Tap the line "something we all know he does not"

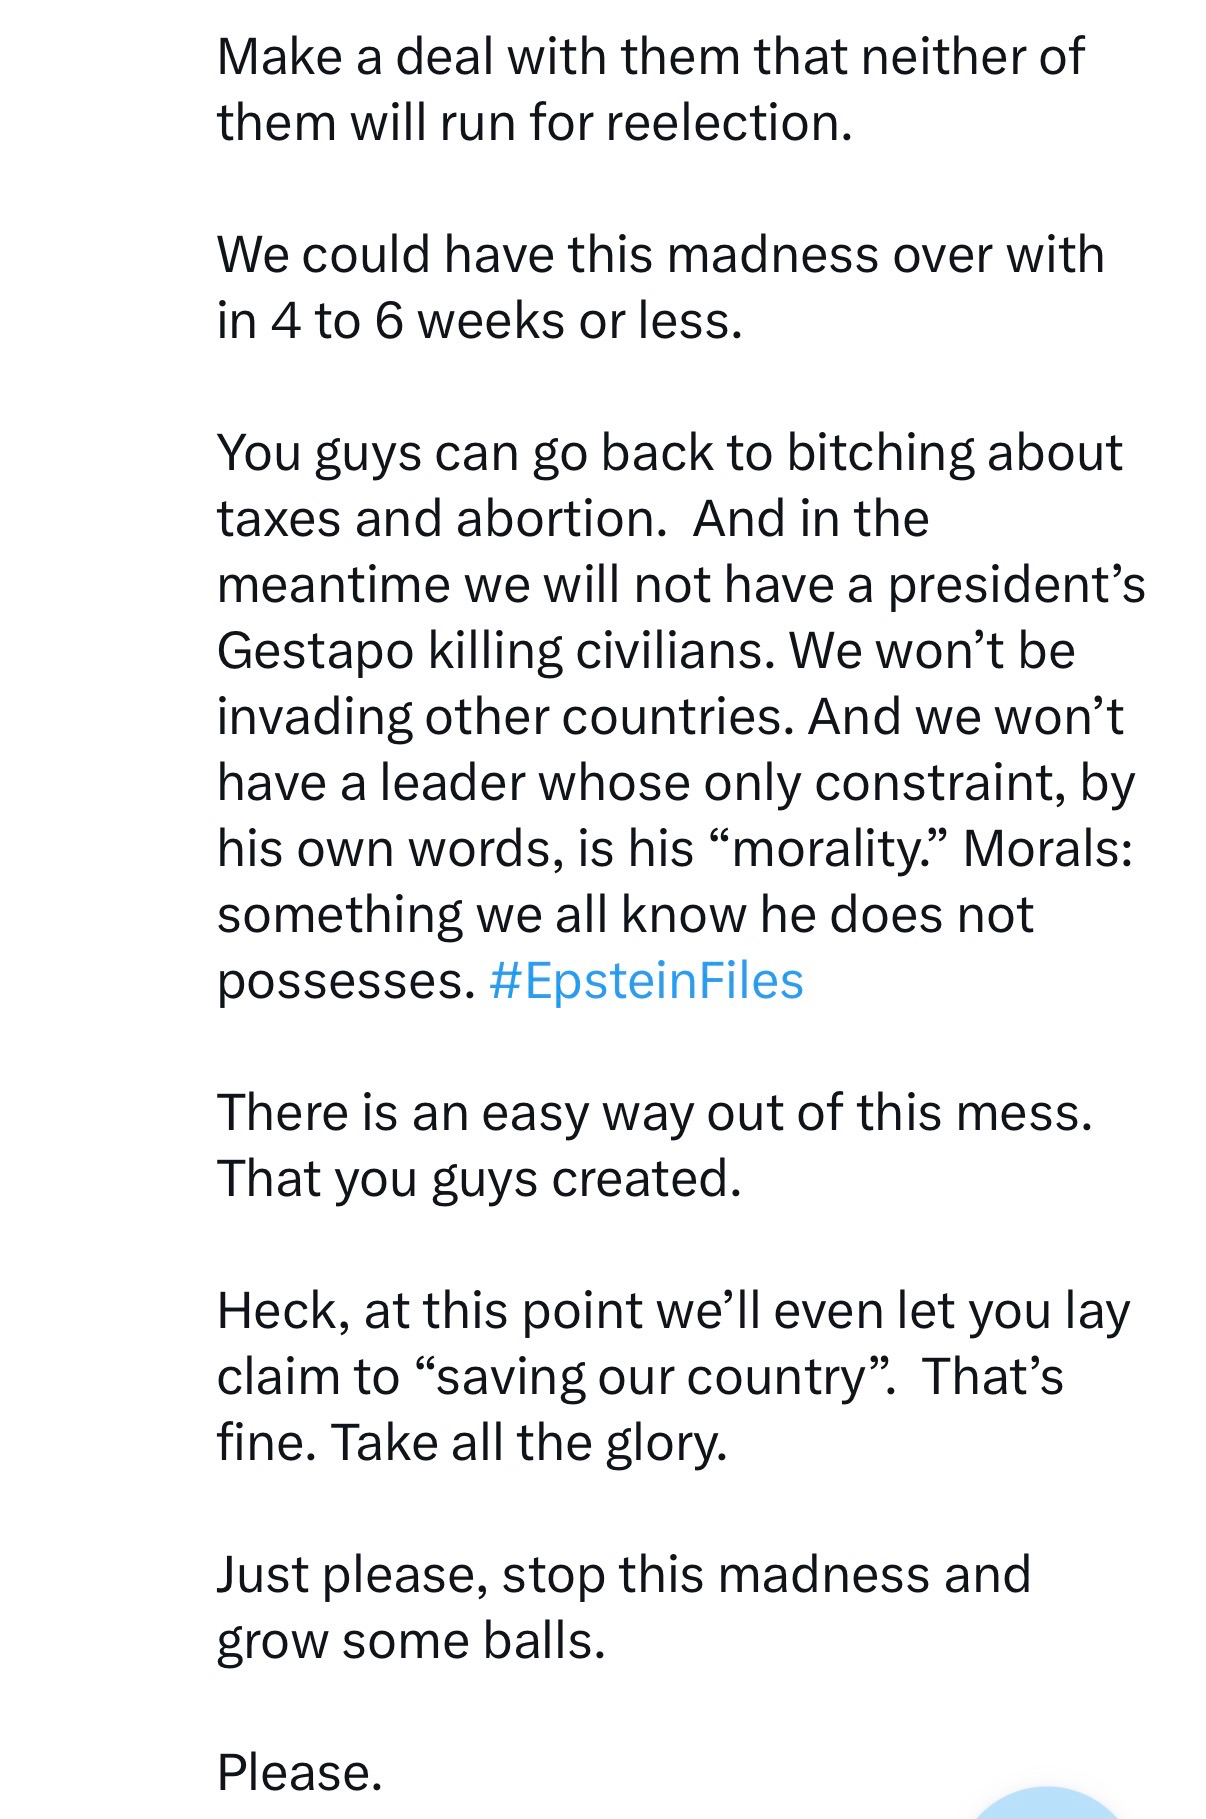click(x=625, y=915)
